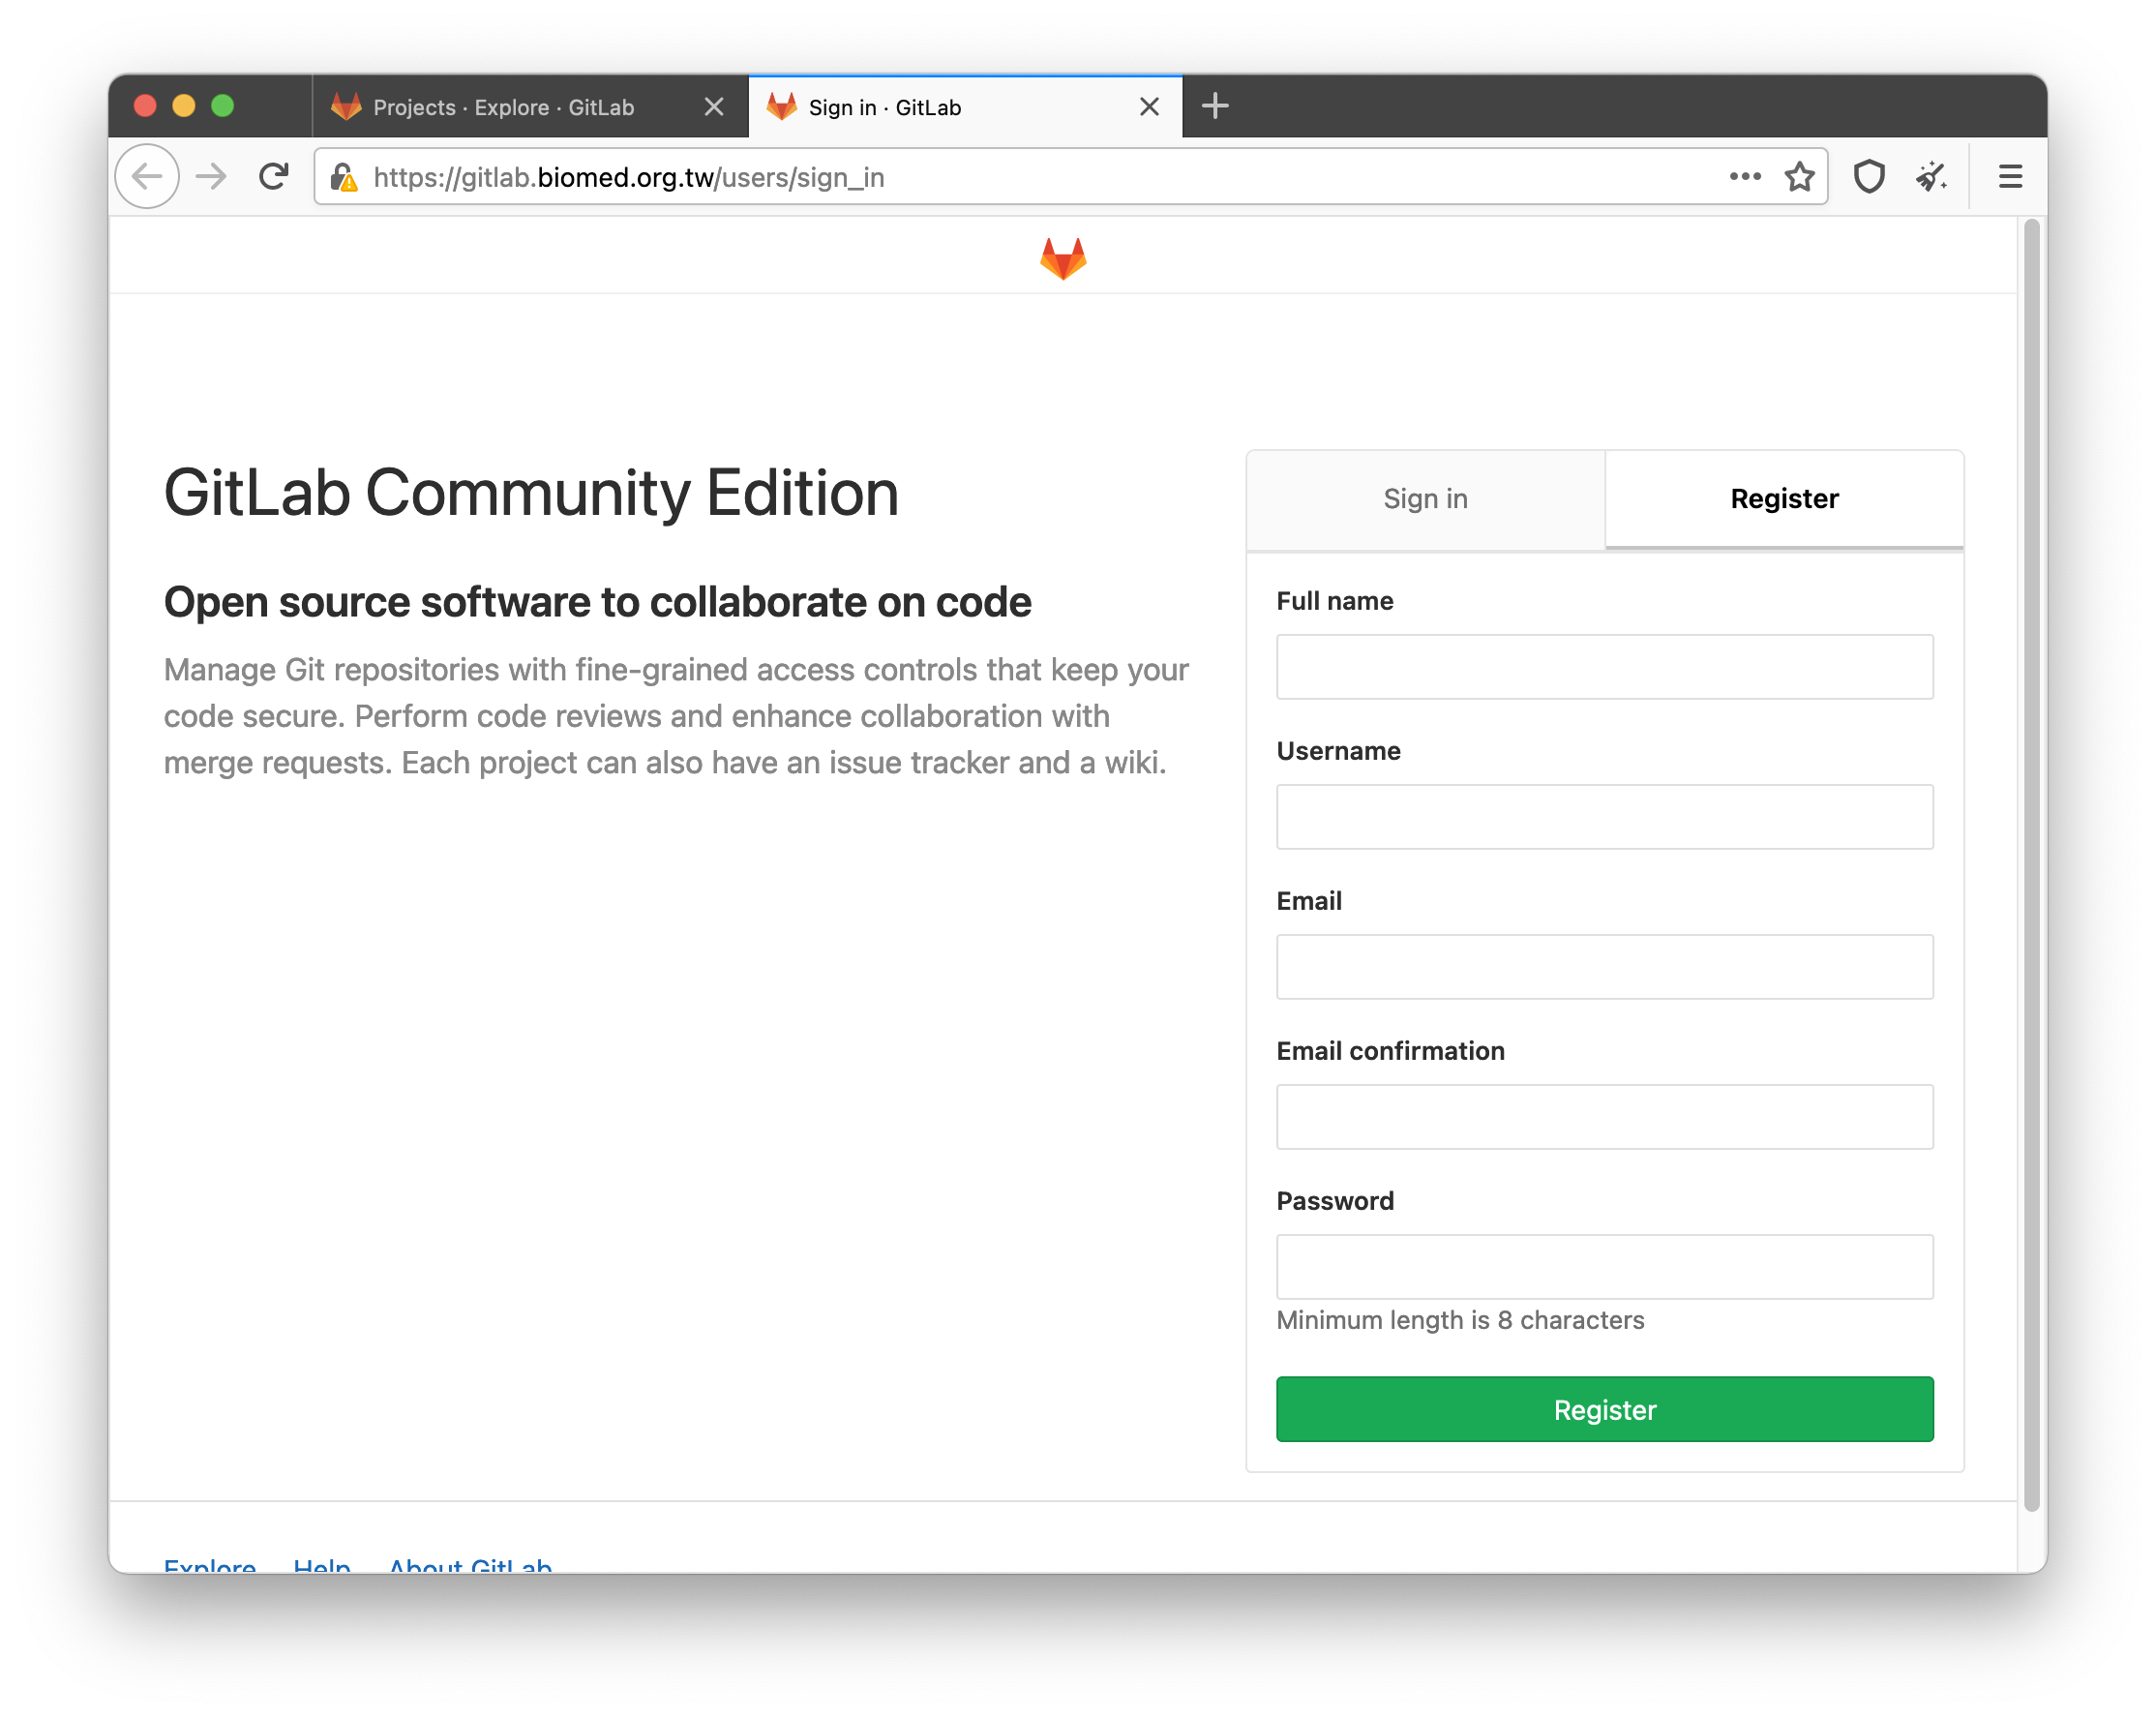The image size is (2156, 1717).
Task: Bookmark this page with the star icon
Action: tap(1799, 176)
